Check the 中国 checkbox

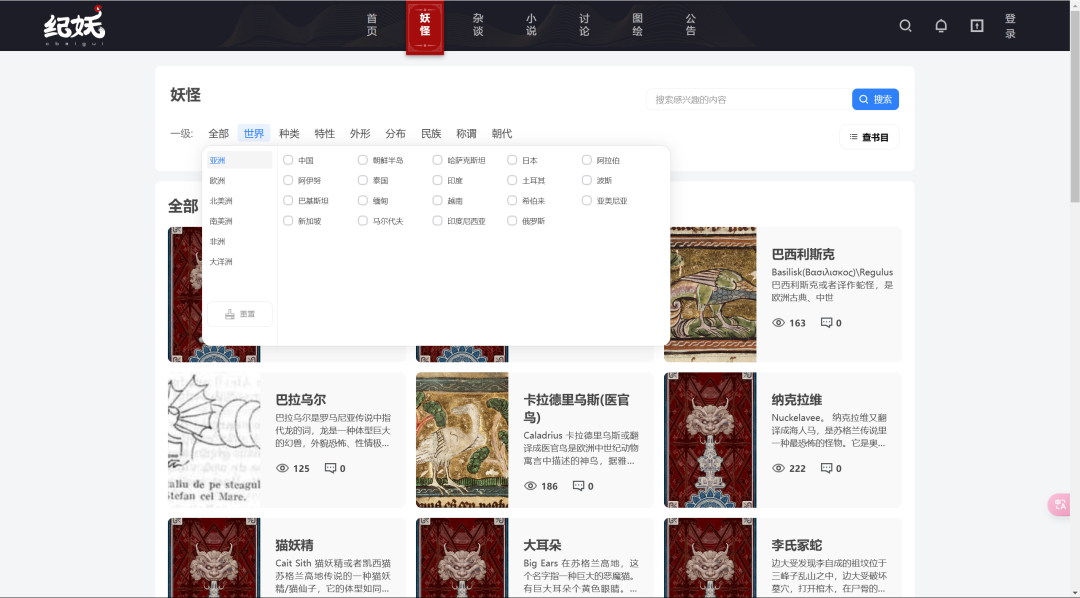[x=288, y=160]
